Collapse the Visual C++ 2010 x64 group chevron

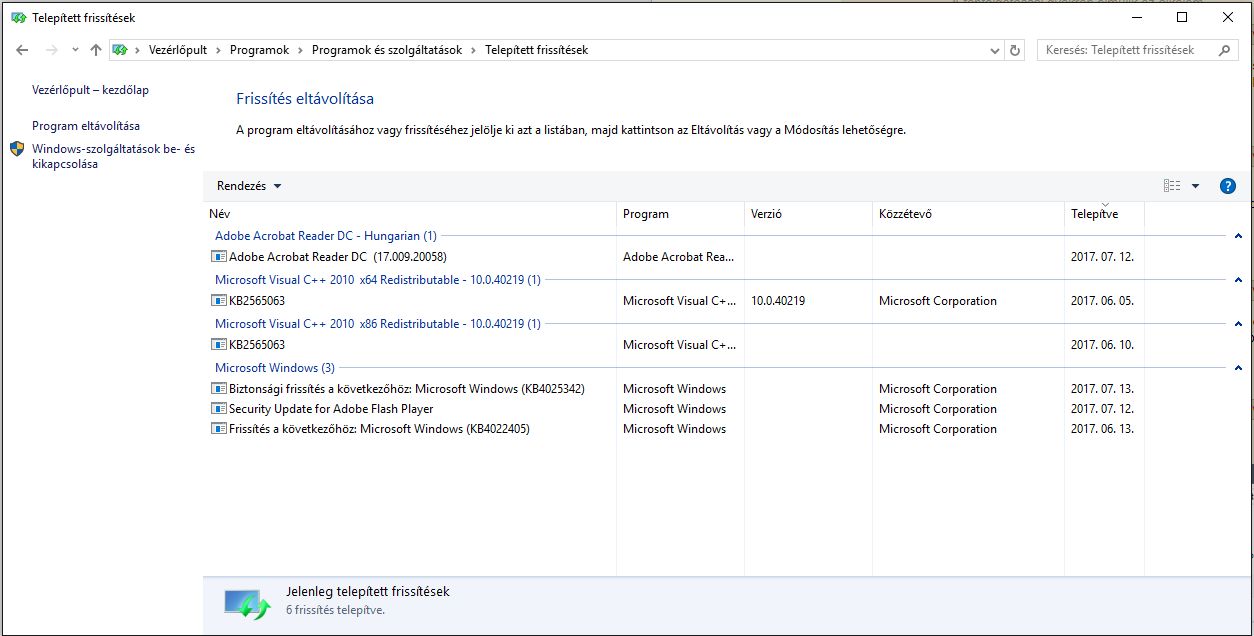click(x=1238, y=280)
